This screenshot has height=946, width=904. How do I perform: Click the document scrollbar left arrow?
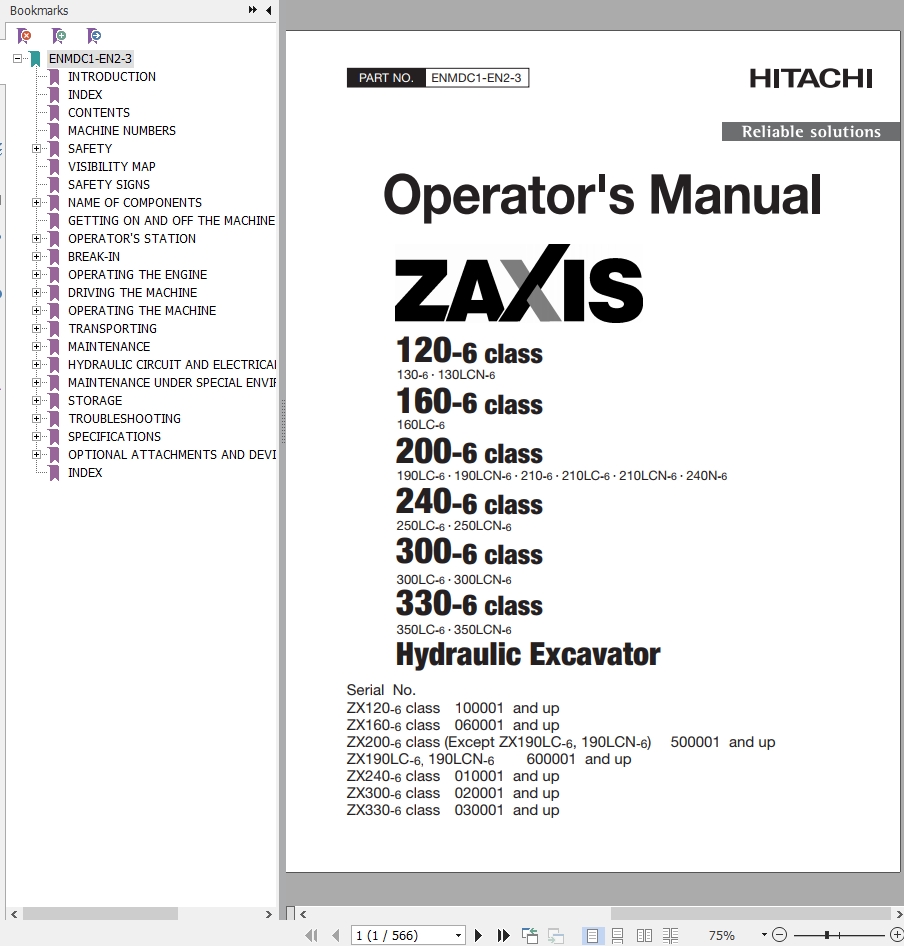coord(304,914)
